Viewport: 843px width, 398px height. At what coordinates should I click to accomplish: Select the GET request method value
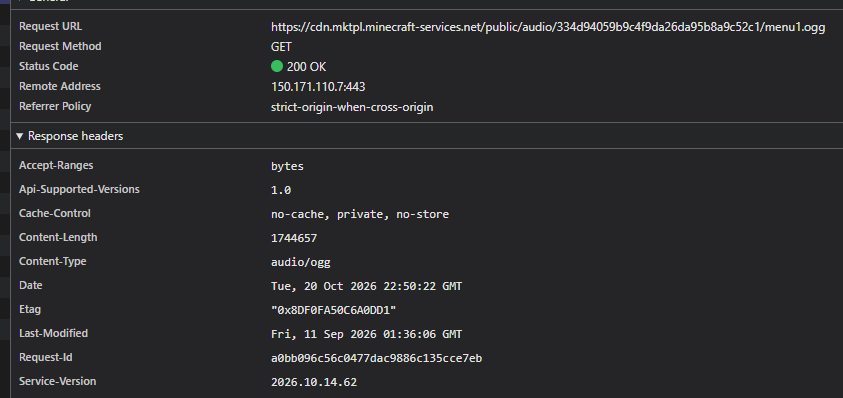click(281, 47)
